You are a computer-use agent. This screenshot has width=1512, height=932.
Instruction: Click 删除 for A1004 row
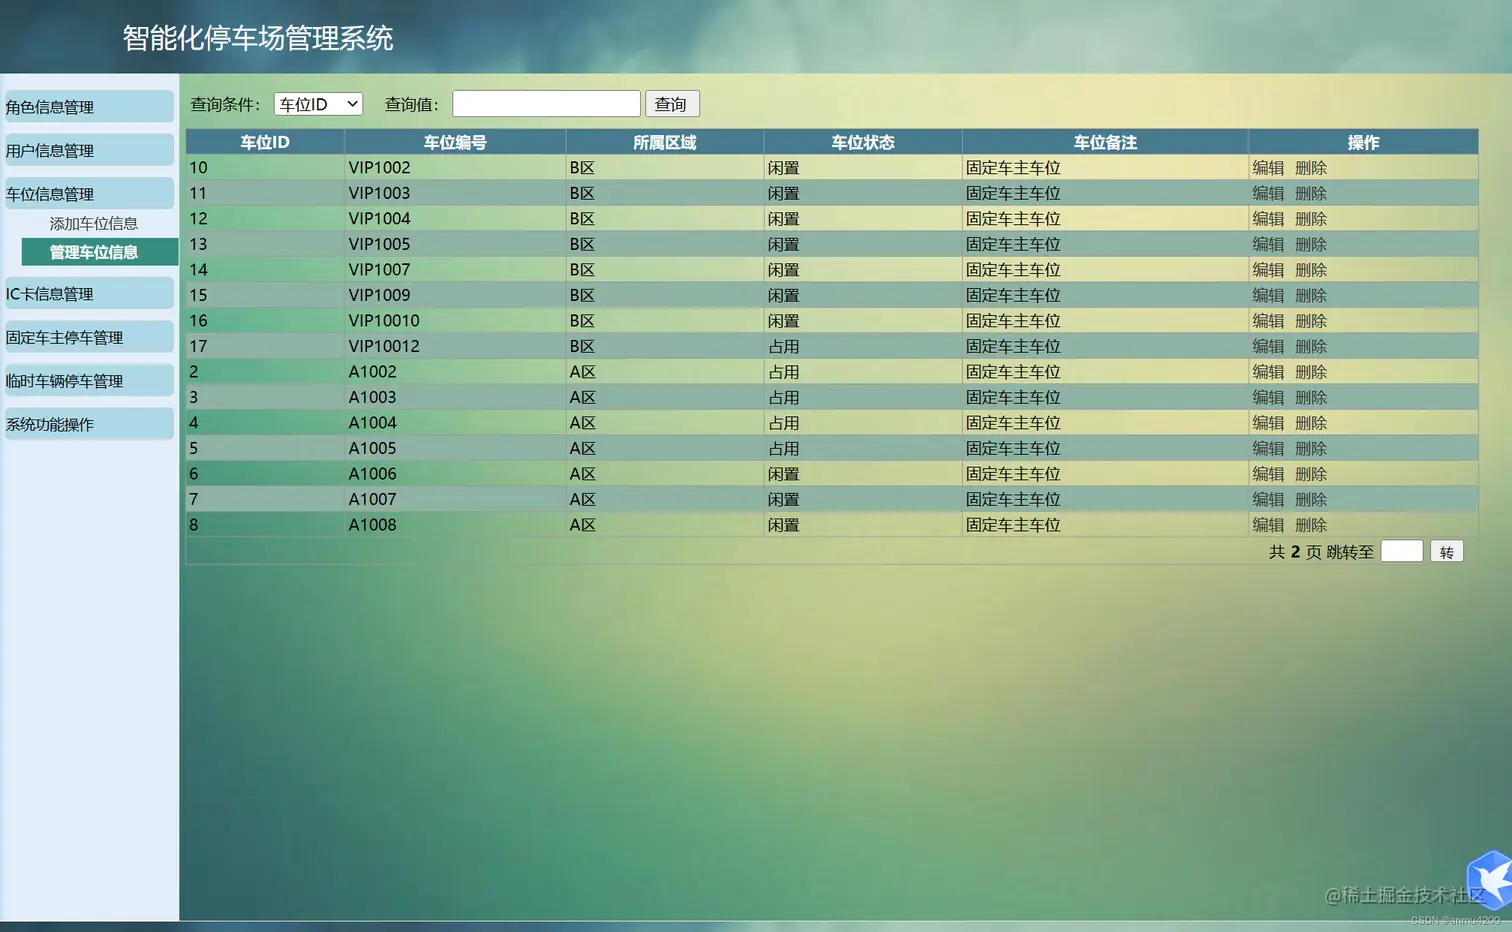click(x=1311, y=423)
